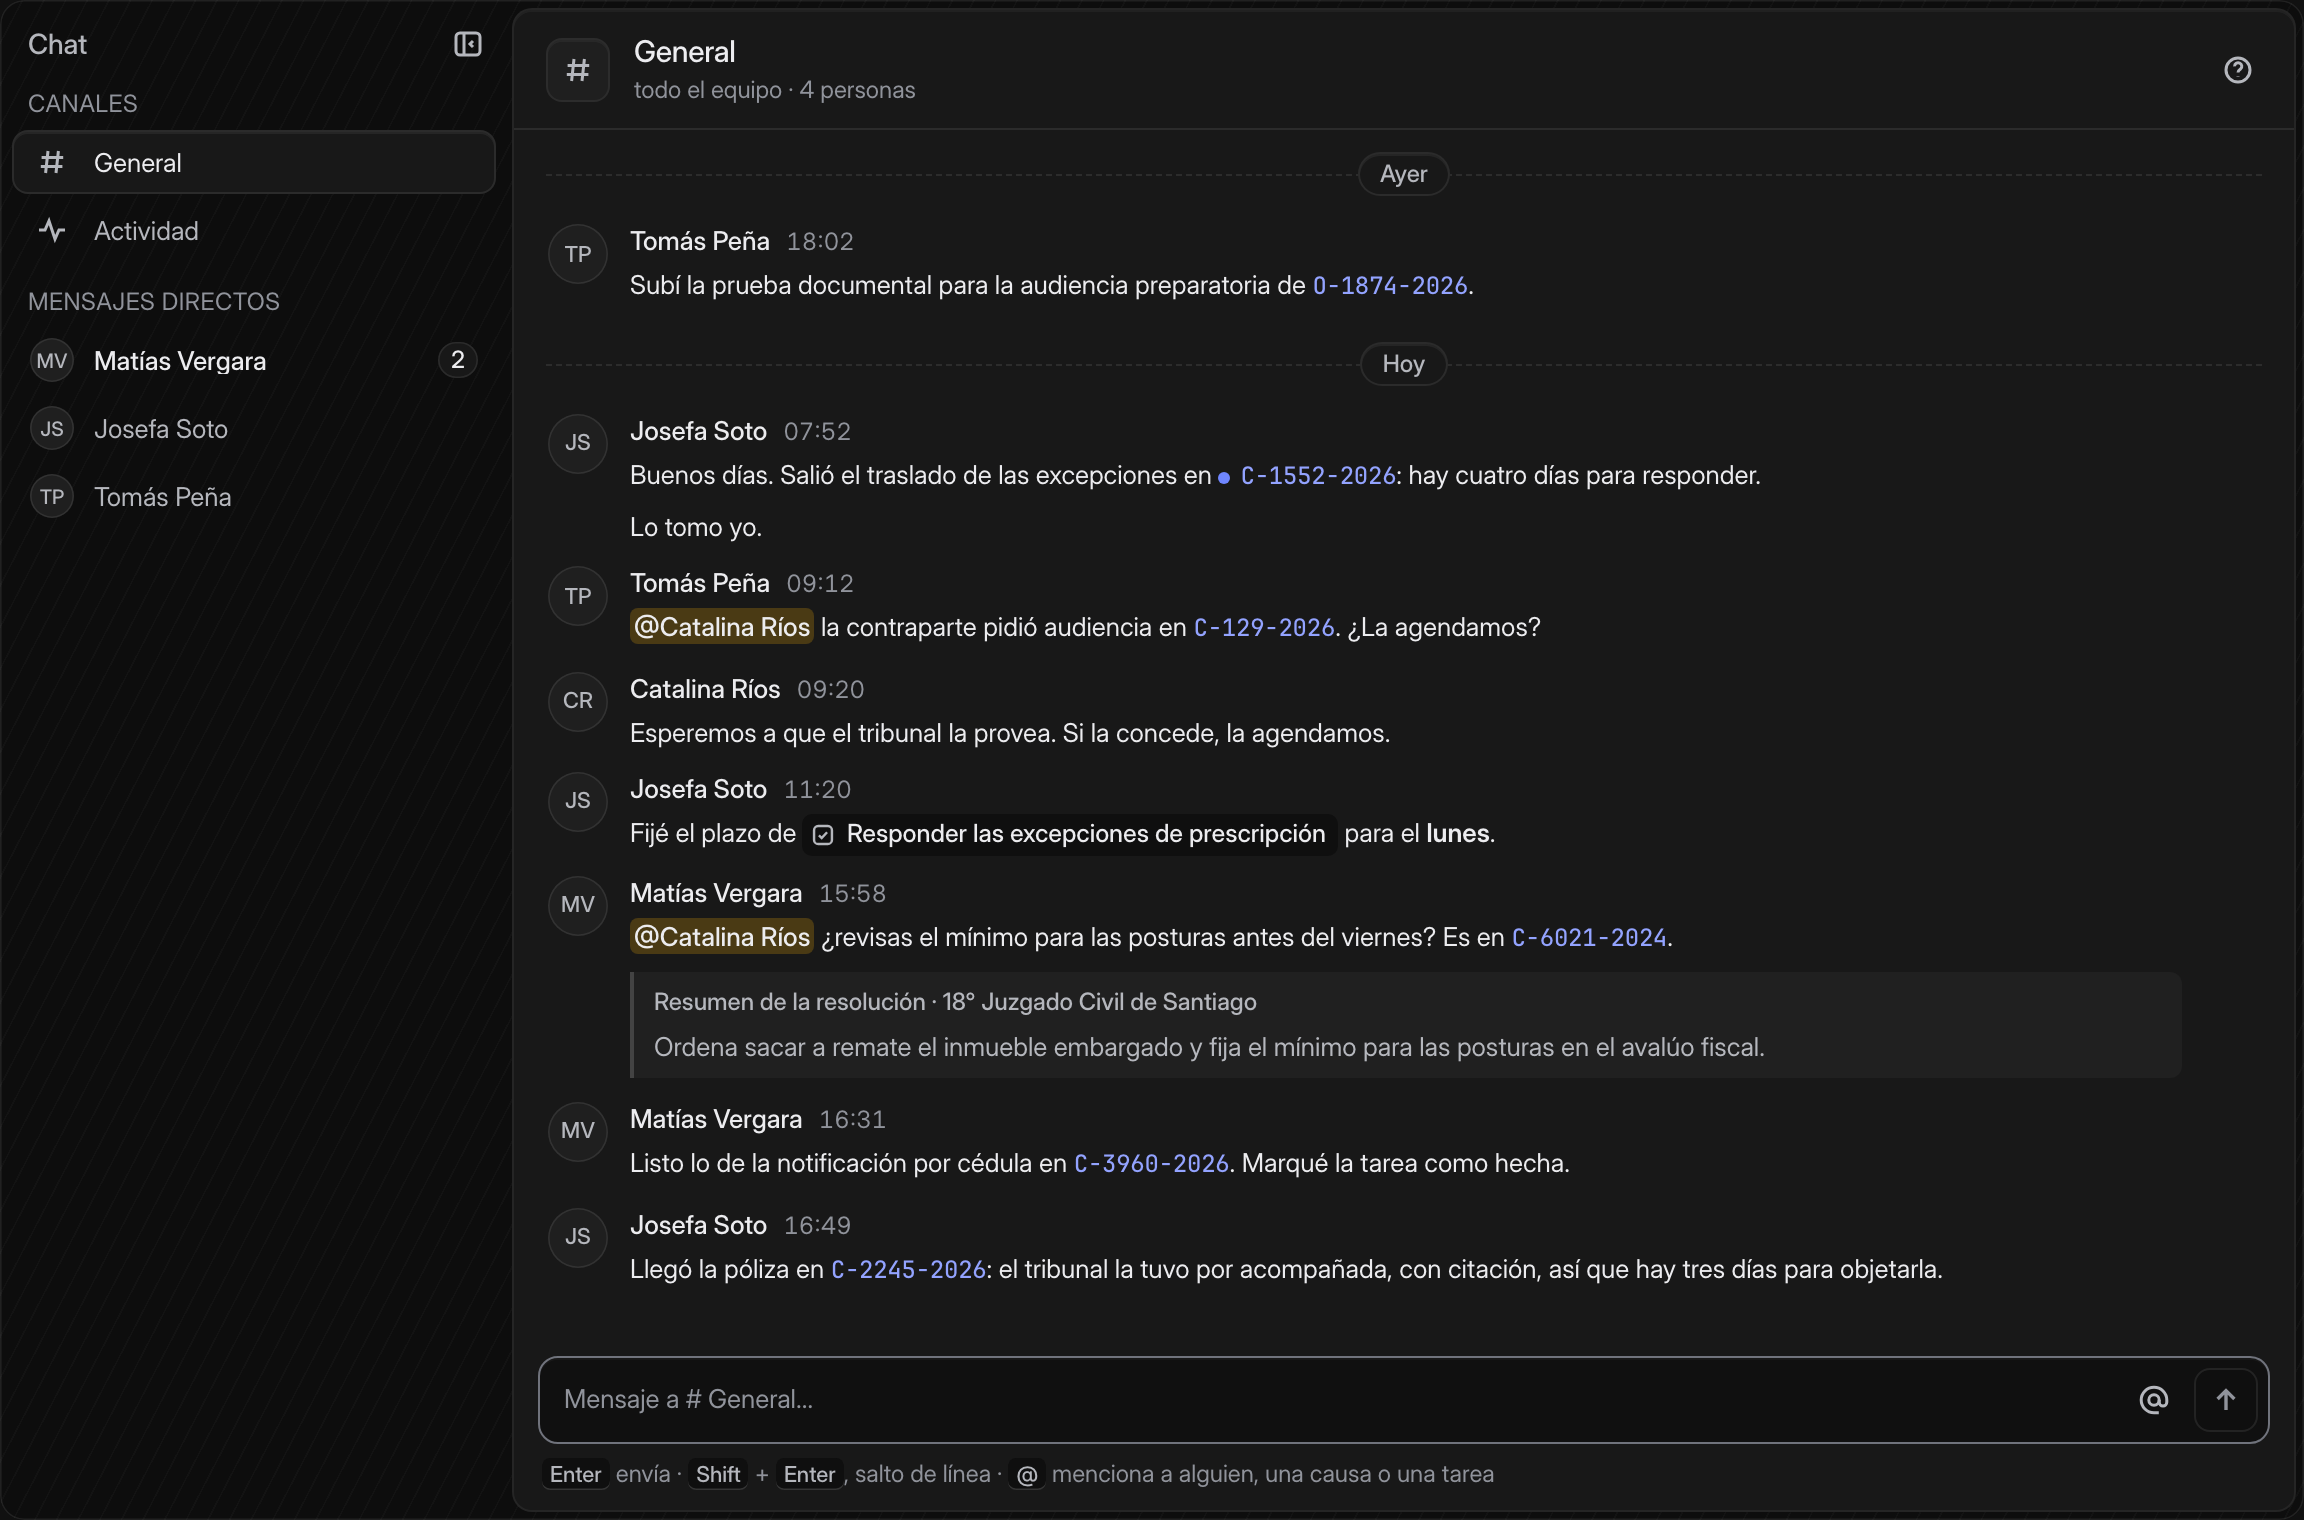Click the JS avatar beside Josefa Soto direct message
Image resolution: width=2304 pixels, height=1520 pixels.
[52, 429]
